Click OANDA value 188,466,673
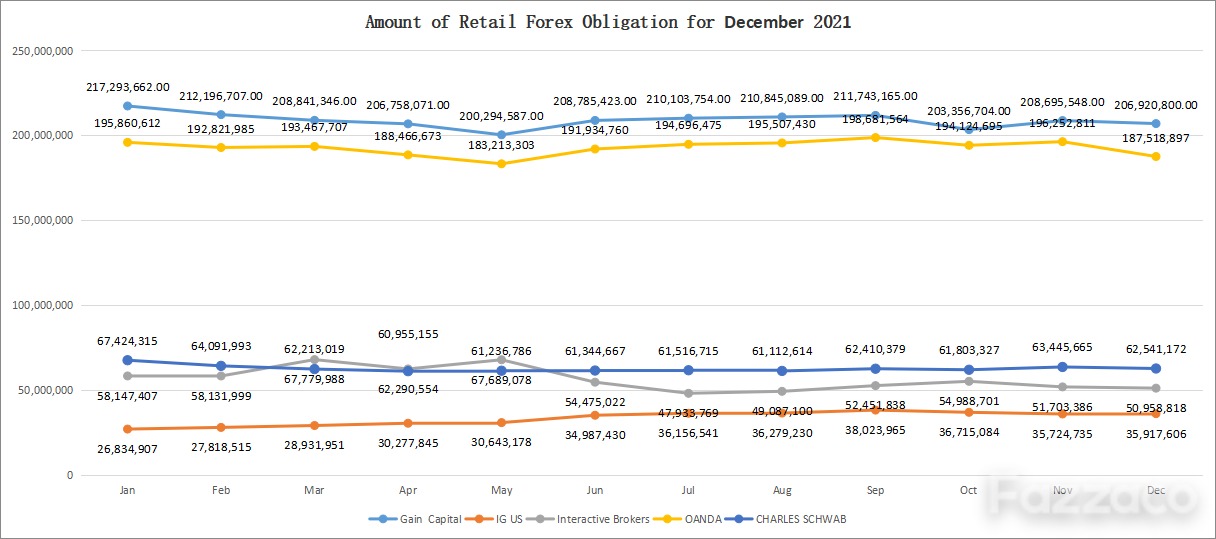Image resolution: width=1216 pixels, height=539 pixels. pos(407,135)
